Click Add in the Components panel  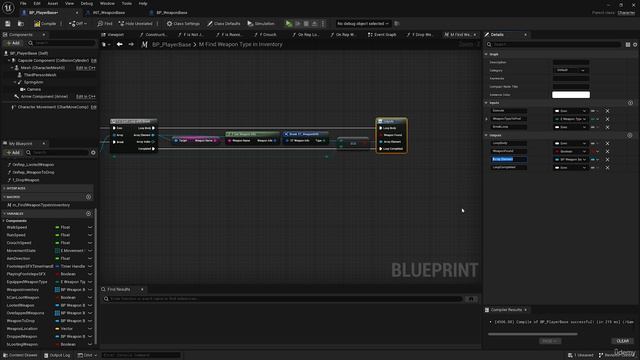click(x=13, y=43)
